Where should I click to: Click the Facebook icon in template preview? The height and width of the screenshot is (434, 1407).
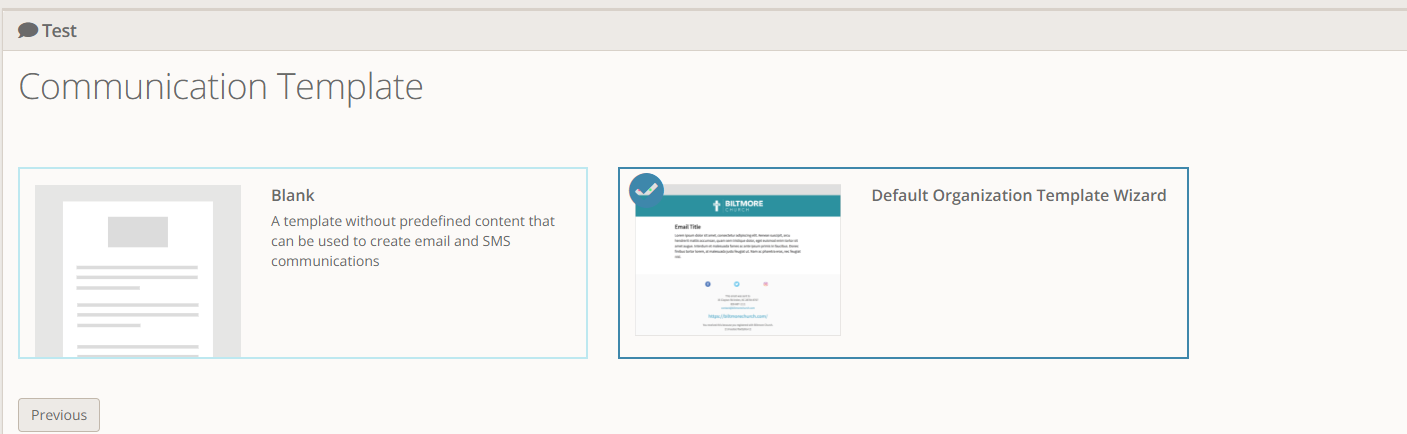[x=708, y=284]
